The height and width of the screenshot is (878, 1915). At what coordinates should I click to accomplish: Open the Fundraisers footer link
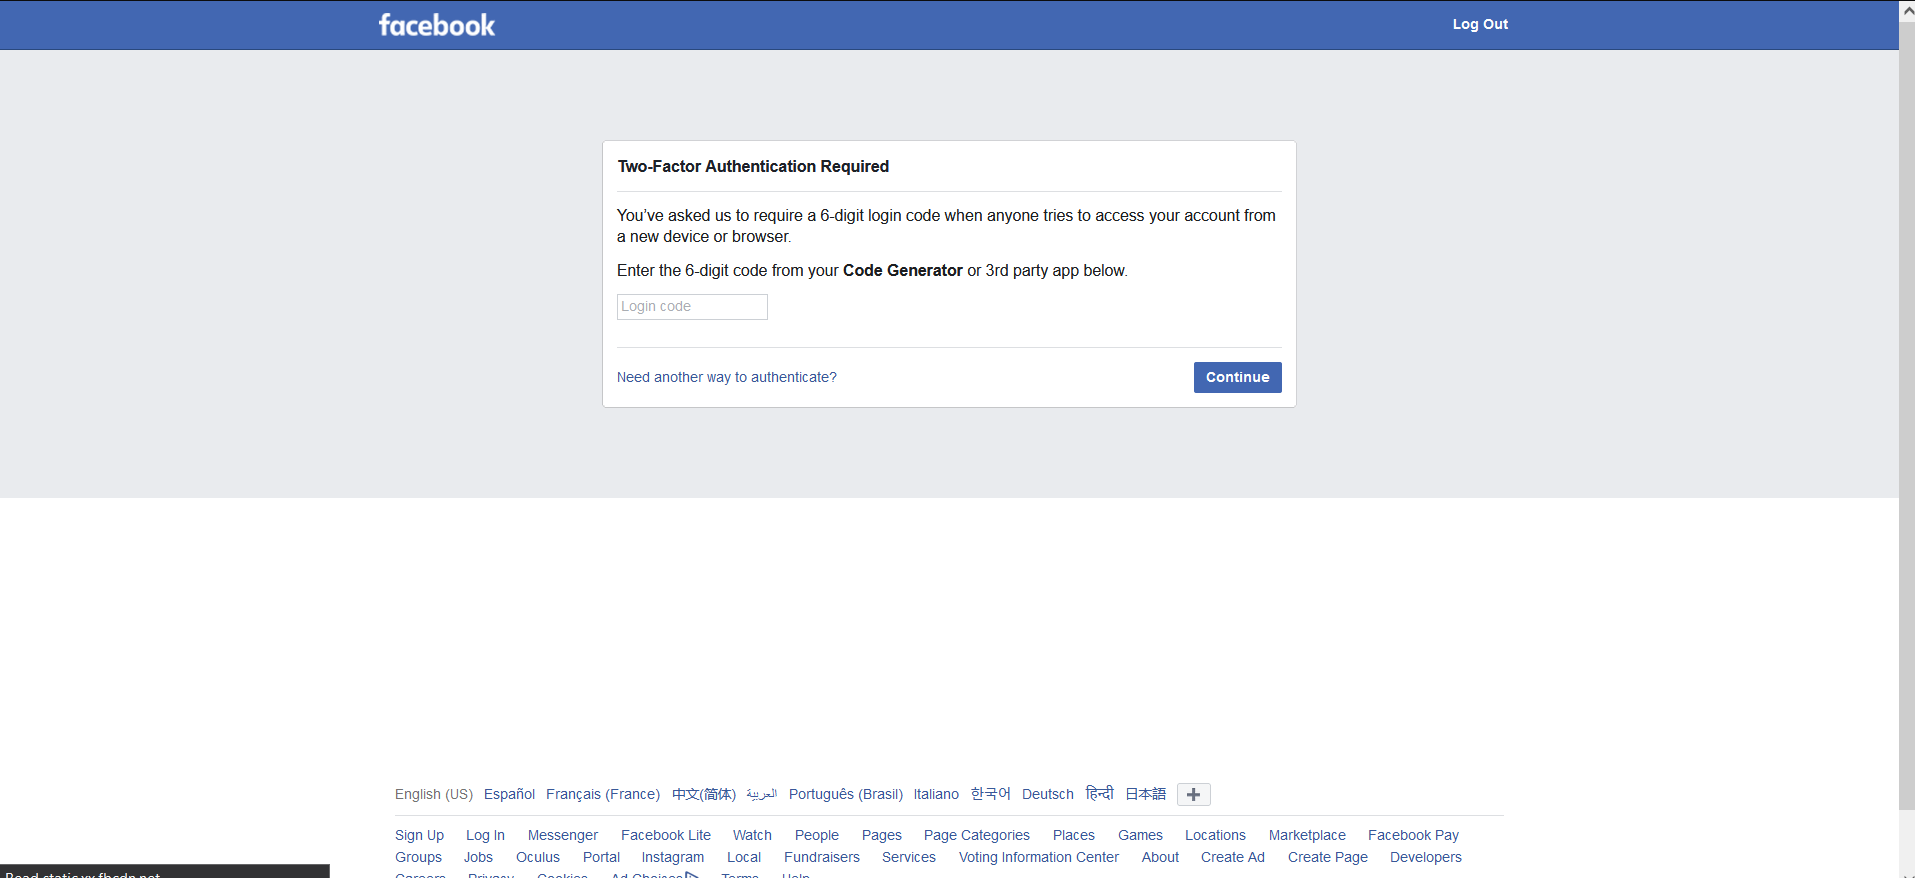coord(822,857)
